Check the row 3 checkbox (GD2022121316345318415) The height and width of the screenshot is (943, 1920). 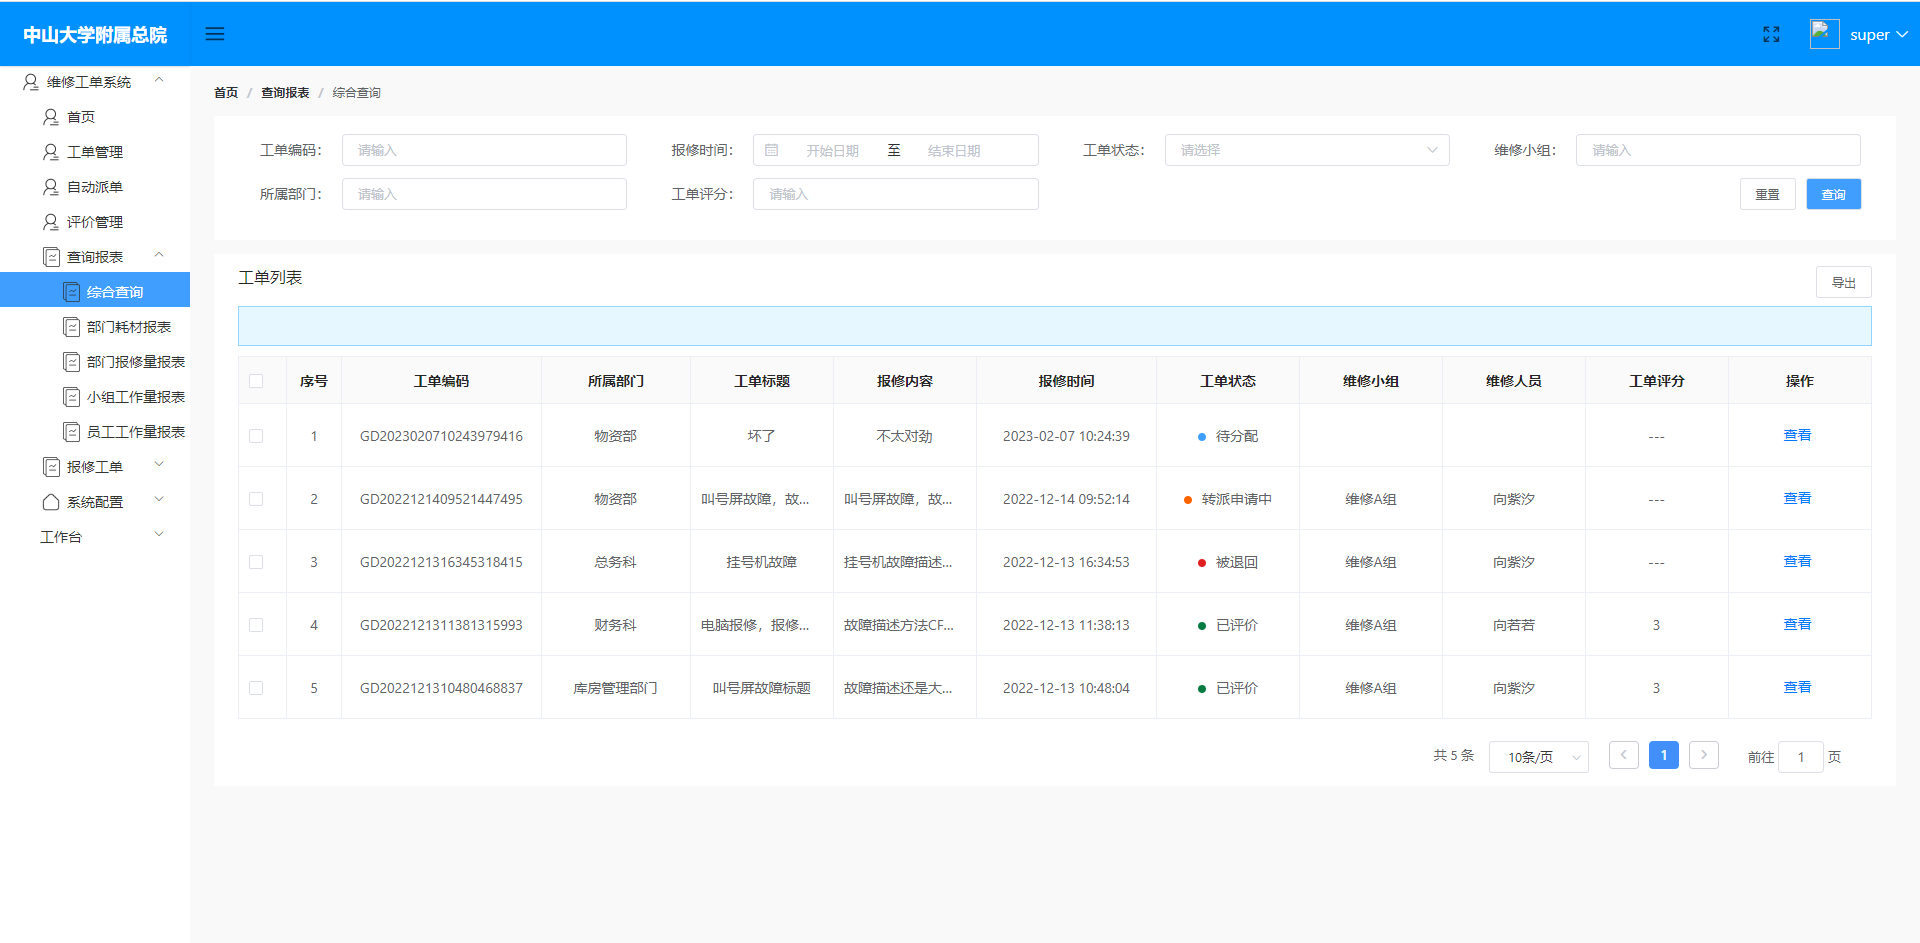click(256, 562)
